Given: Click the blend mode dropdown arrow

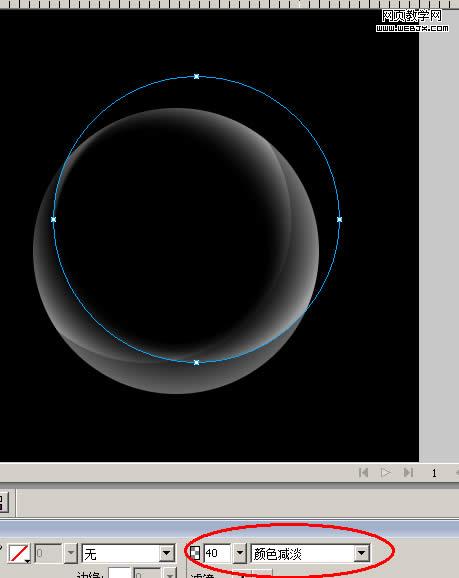Looking at the screenshot, I should 361,553.
